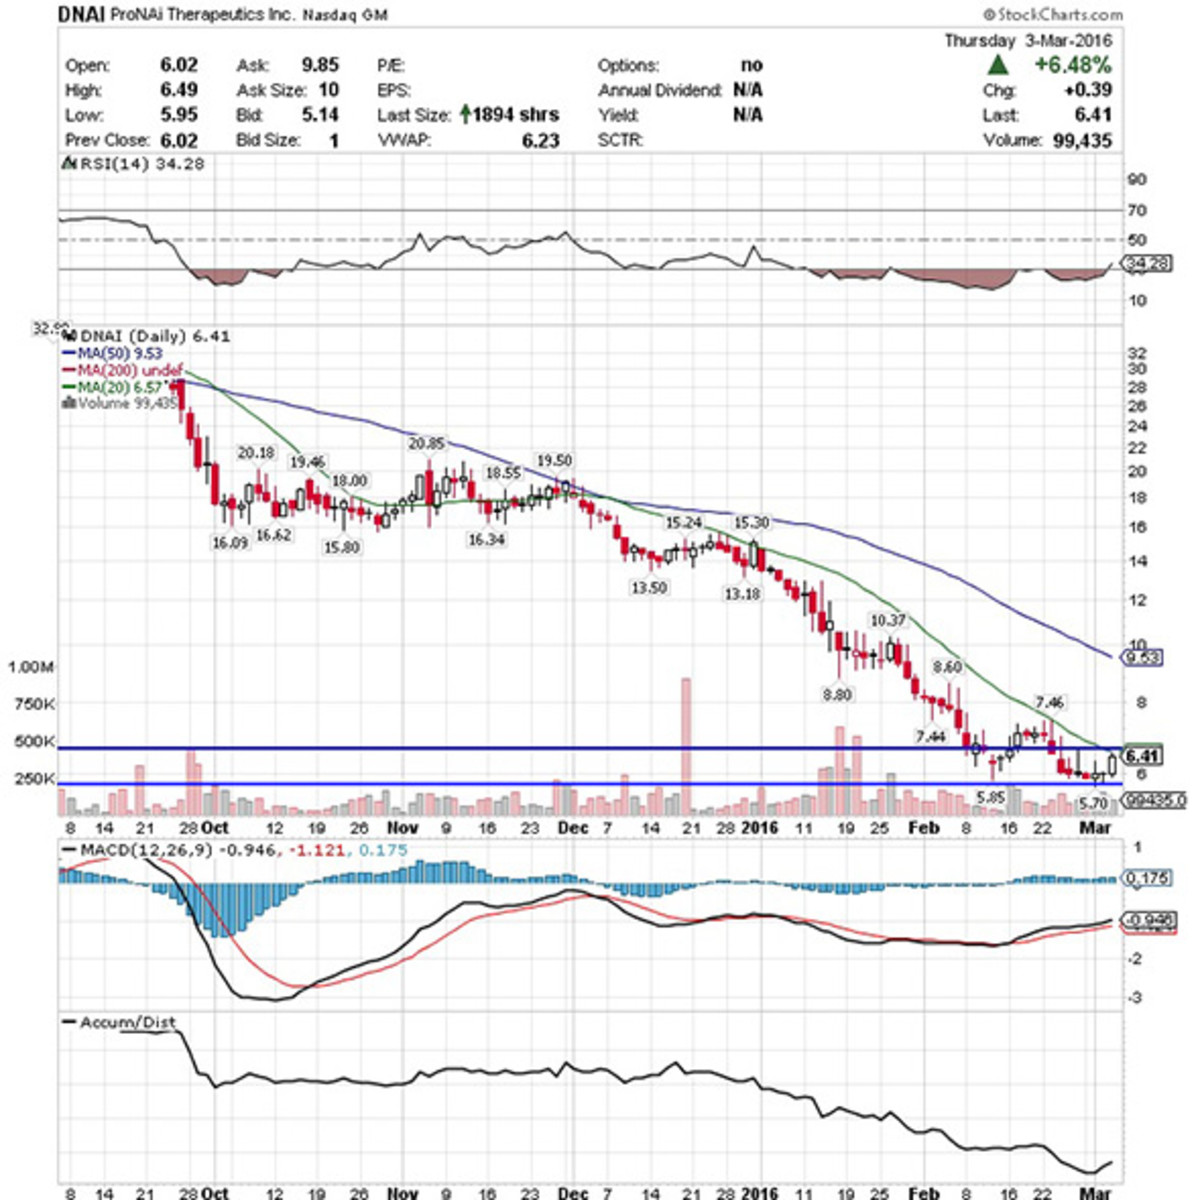1200x1200 pixels.
Task: Click the 8.80 low annotation
Action: pos(837,694)
